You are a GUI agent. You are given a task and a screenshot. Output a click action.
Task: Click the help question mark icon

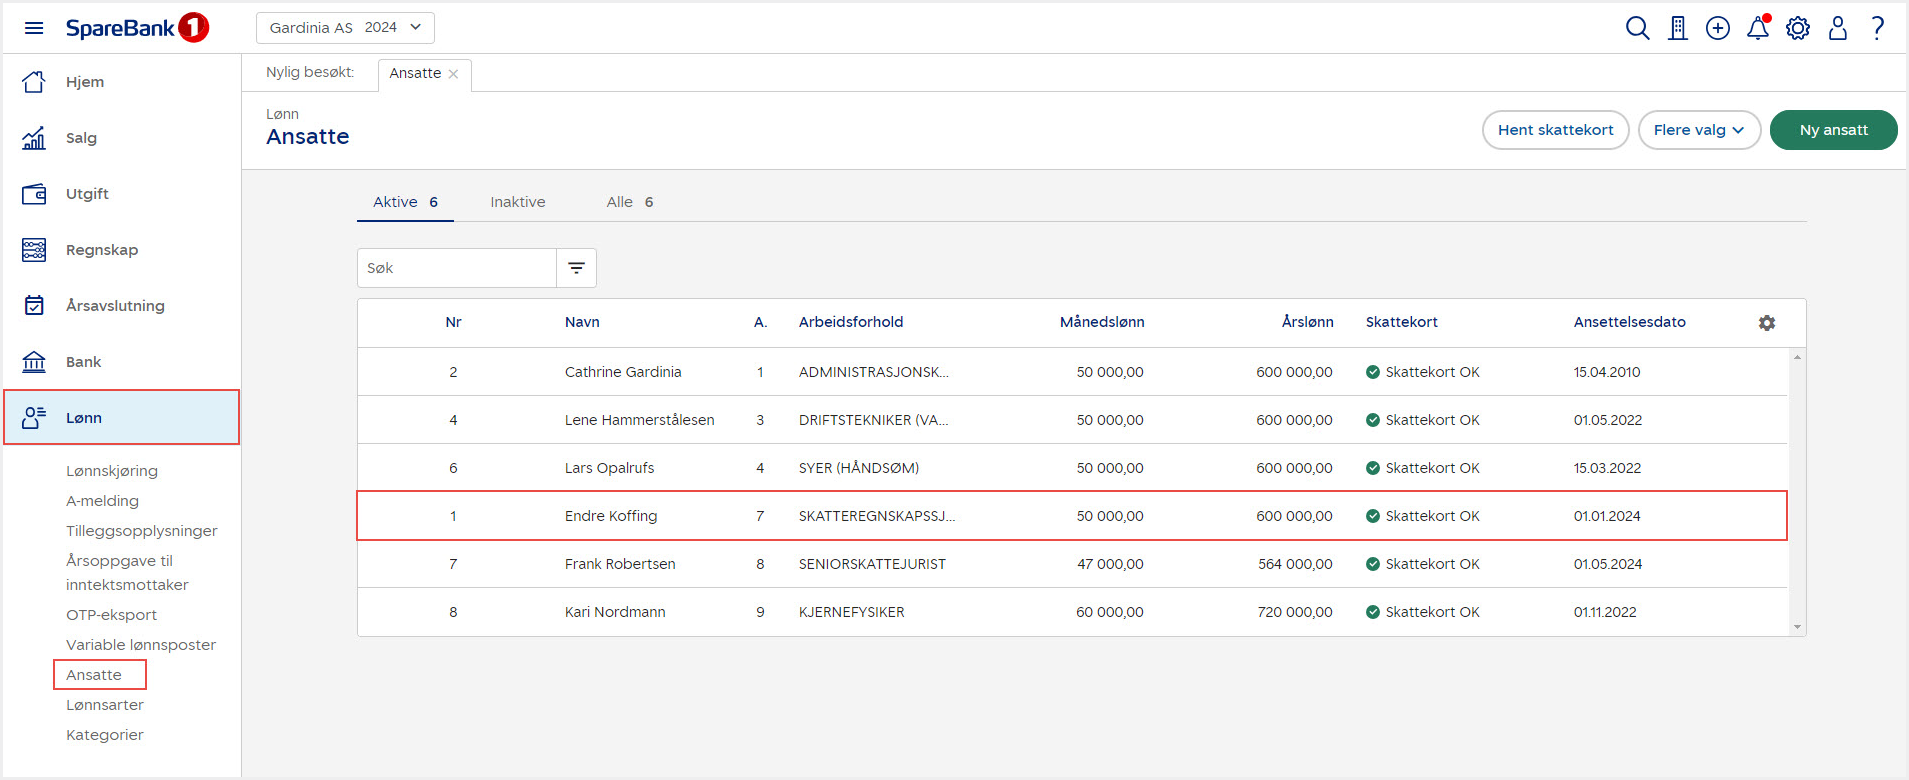point(1878,28)
